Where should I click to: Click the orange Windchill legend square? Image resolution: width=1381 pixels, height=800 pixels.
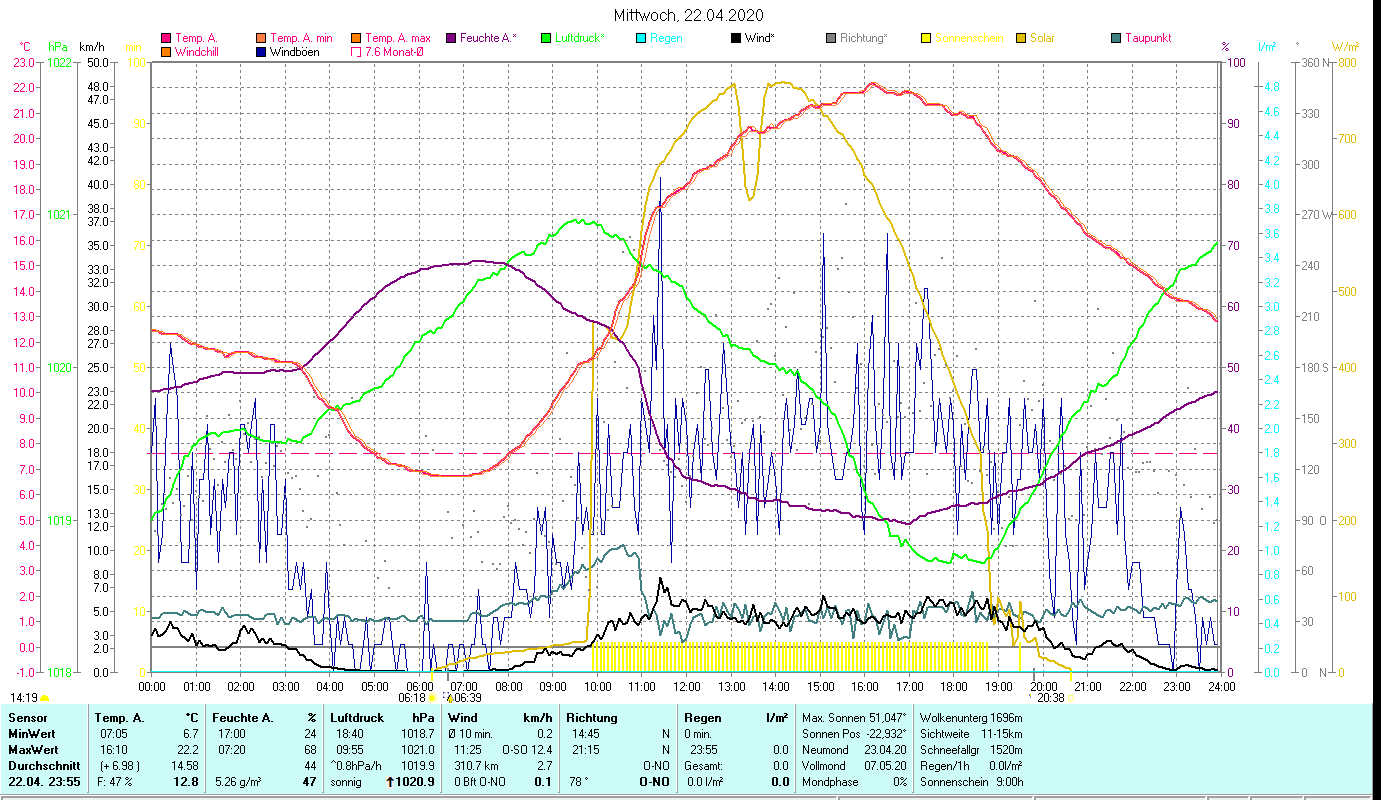(x=166, y=52)
